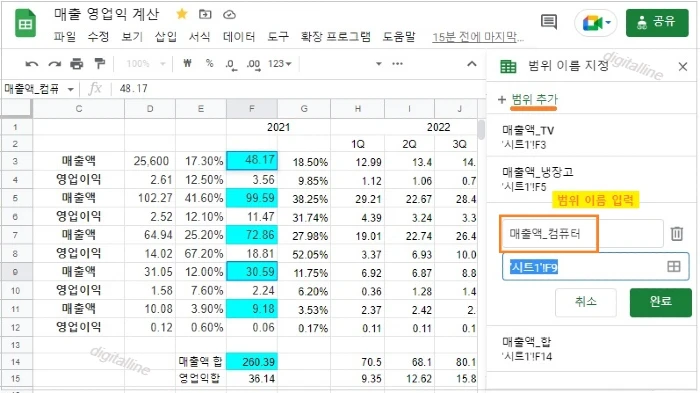
Task: Click the document title 매출 영업익 계산
Action: click(x=106, y=14)
